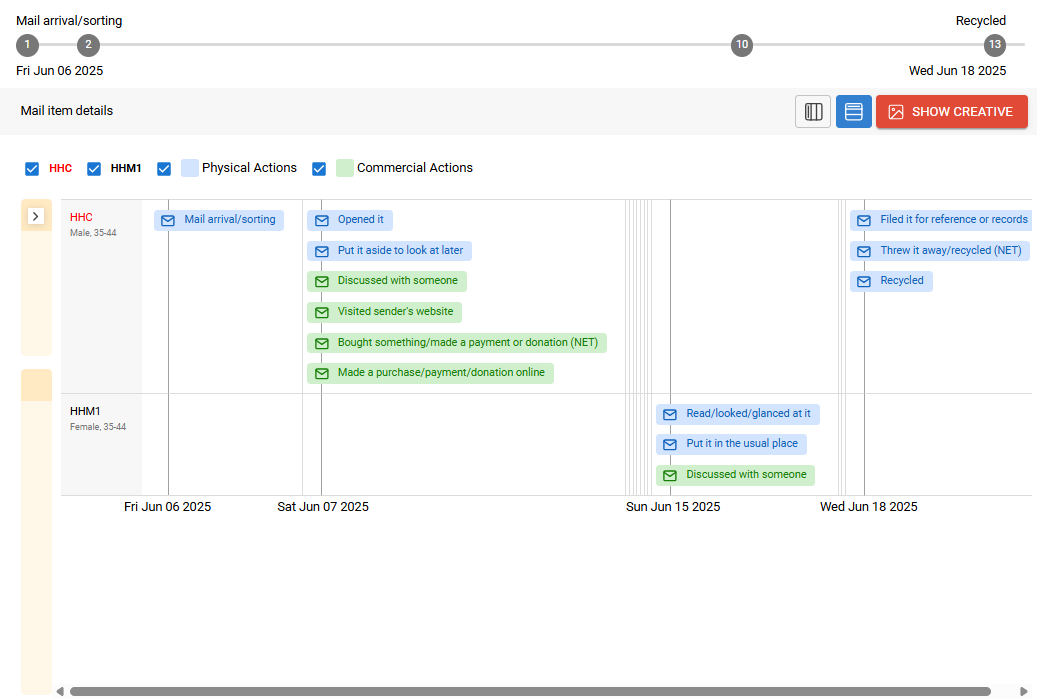Click the envelope icon on Opened it
Screen dimensions: 1037x698
[x=322, y=220]
